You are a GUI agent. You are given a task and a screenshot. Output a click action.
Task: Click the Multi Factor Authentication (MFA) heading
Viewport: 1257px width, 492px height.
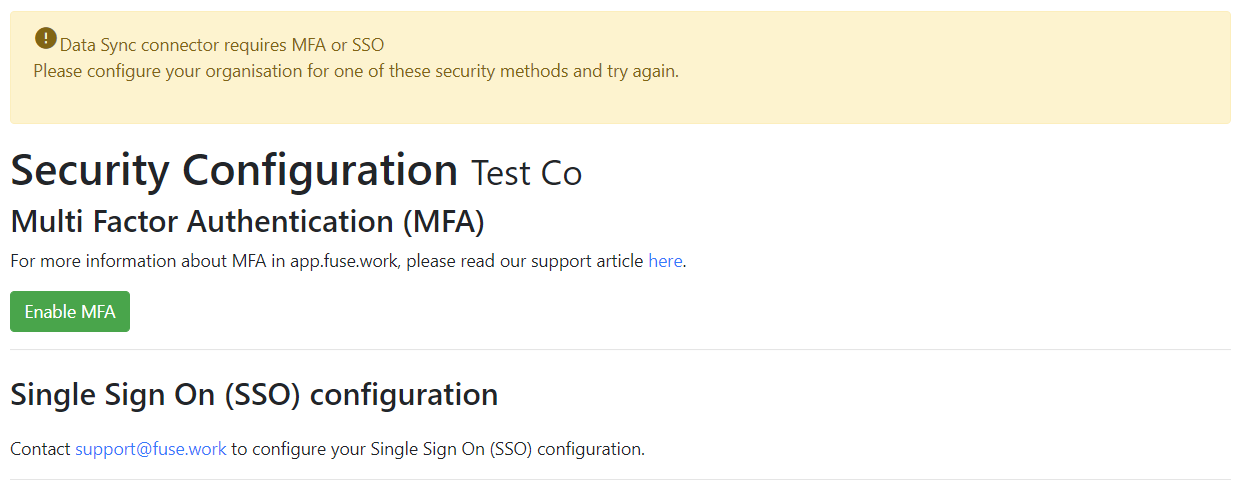pyautogui.click(x=247, y=220)
